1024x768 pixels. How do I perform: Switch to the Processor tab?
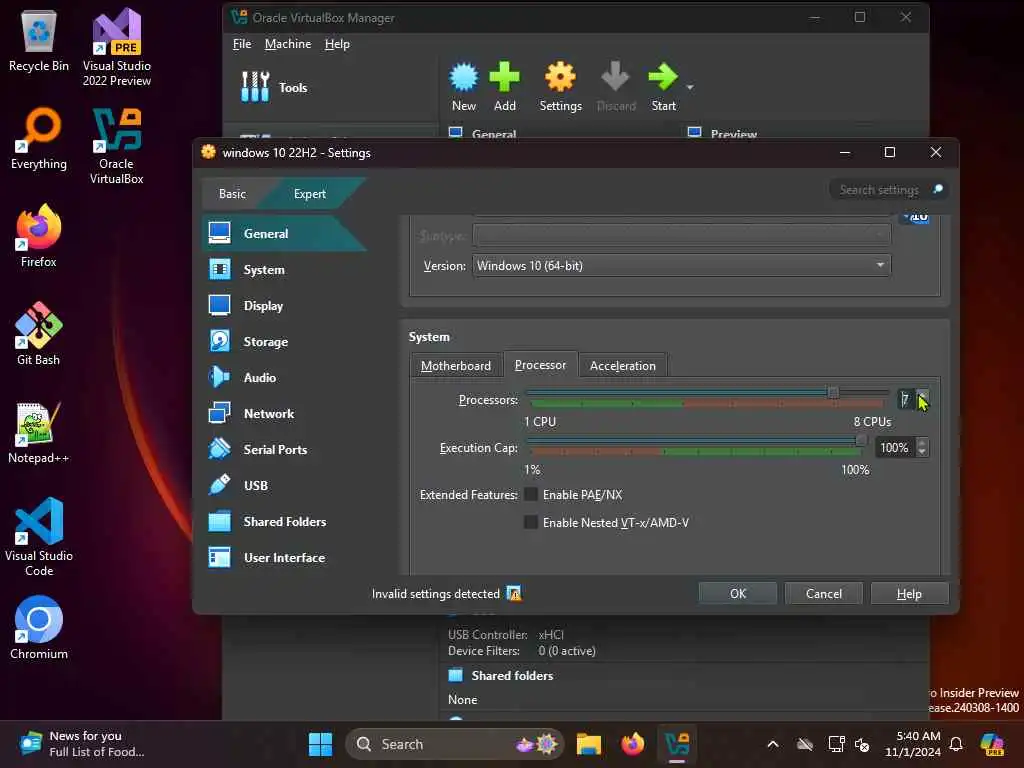point(540,364)
